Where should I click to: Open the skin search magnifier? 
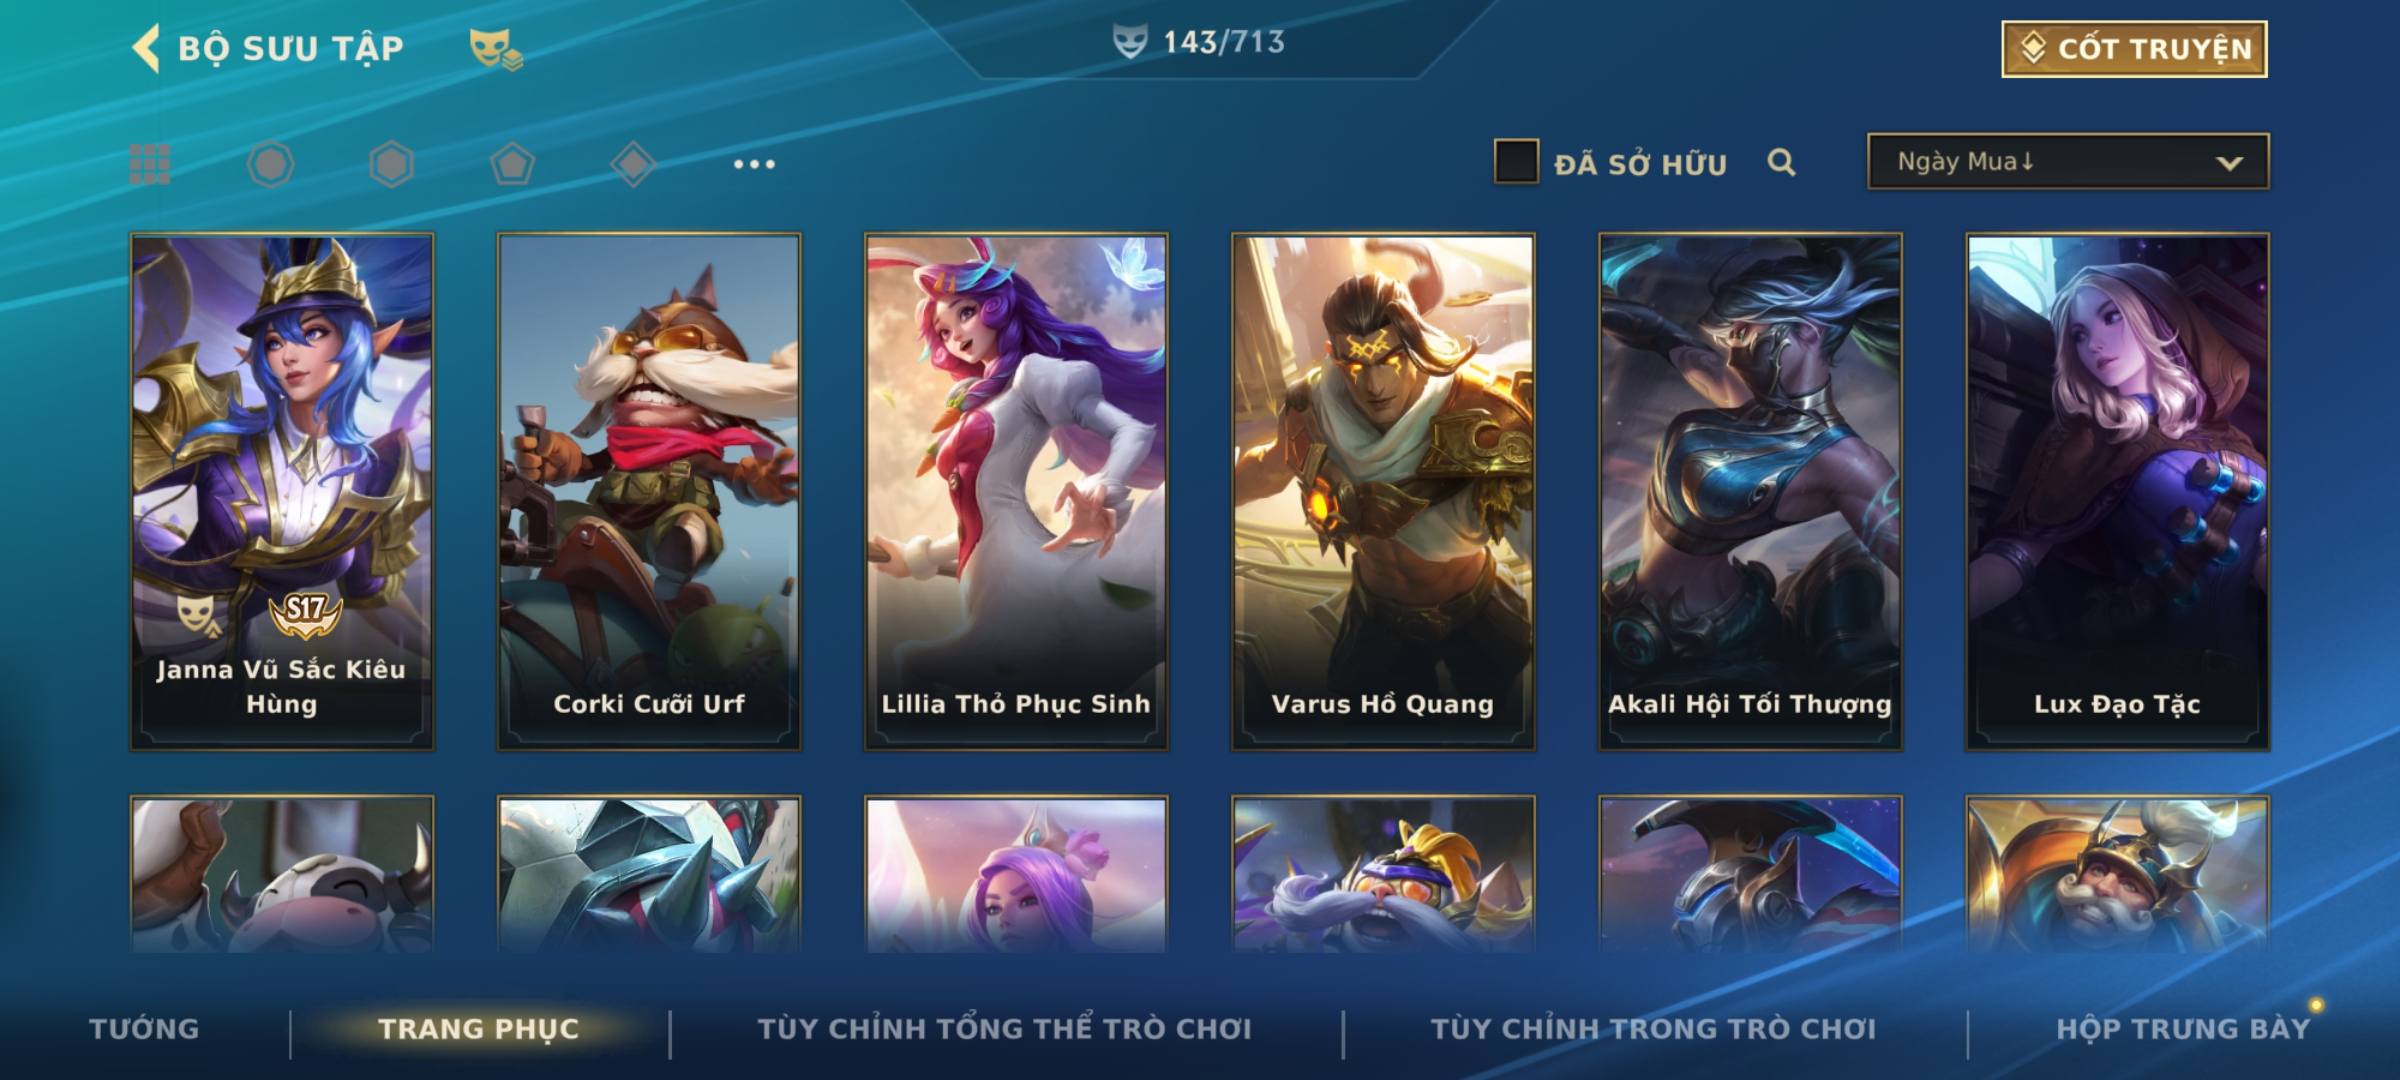point(1781,162)
